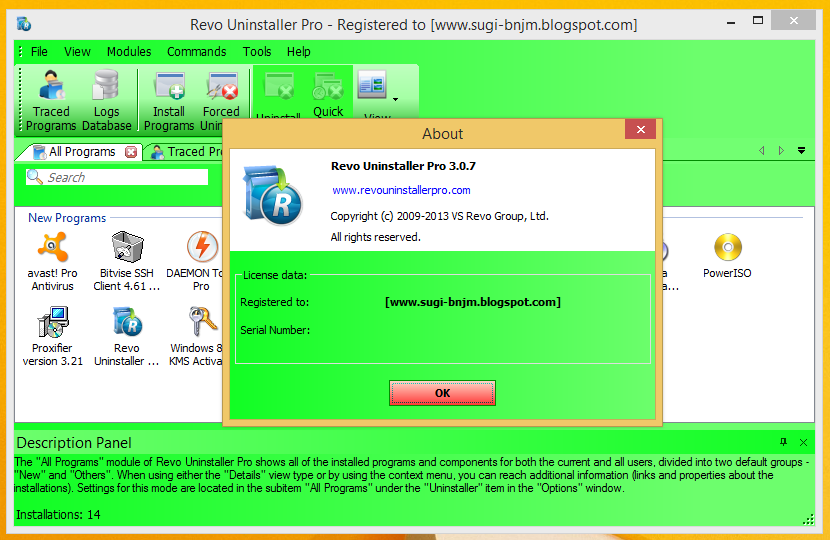Click the Revo Uninstaller Pro 3.0.7 title

403,166
